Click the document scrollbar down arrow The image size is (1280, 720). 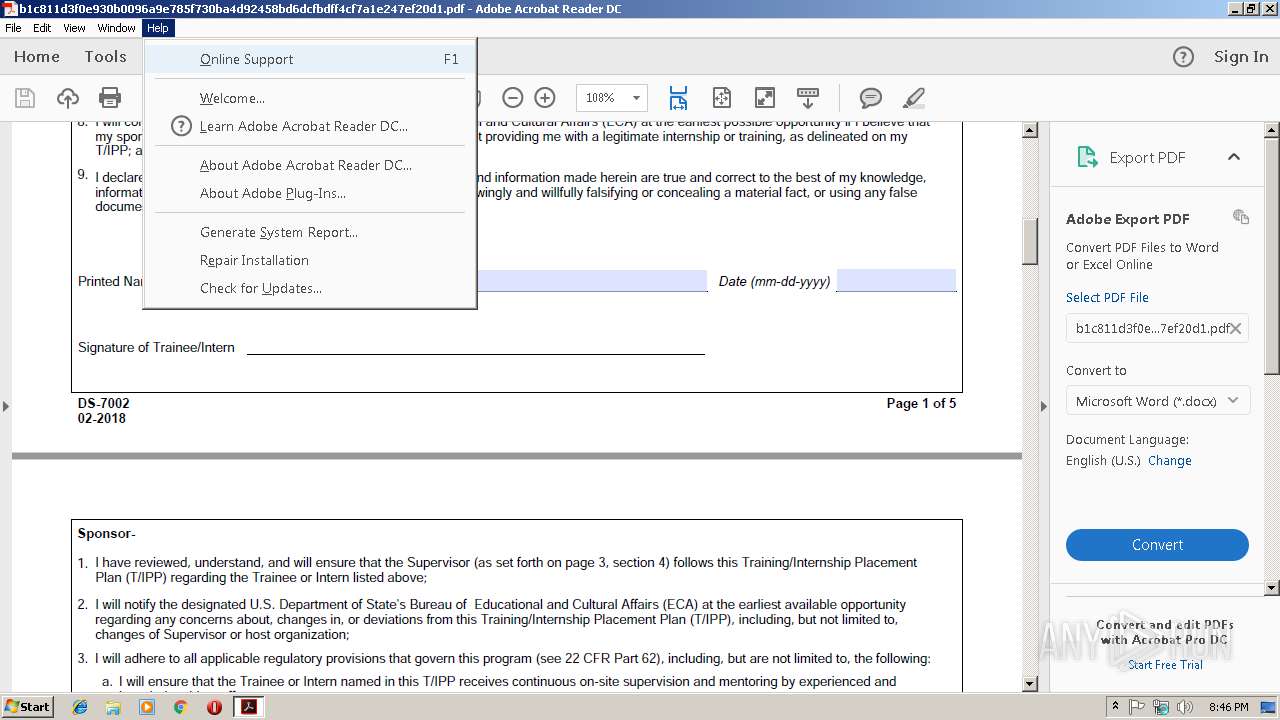pyautogui.click(x=1030, y=684)
